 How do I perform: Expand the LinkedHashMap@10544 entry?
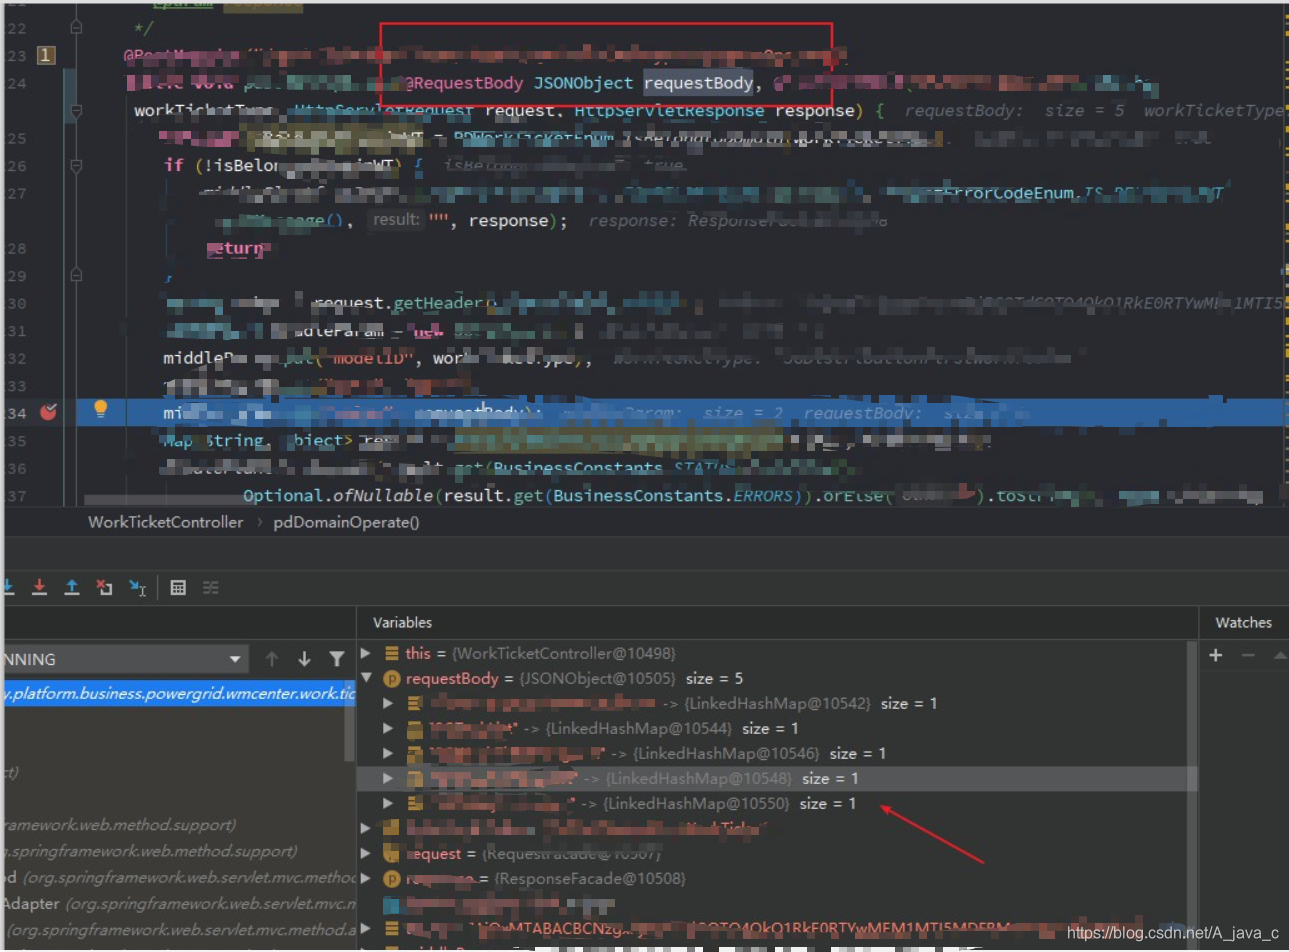tap(388, 728)
